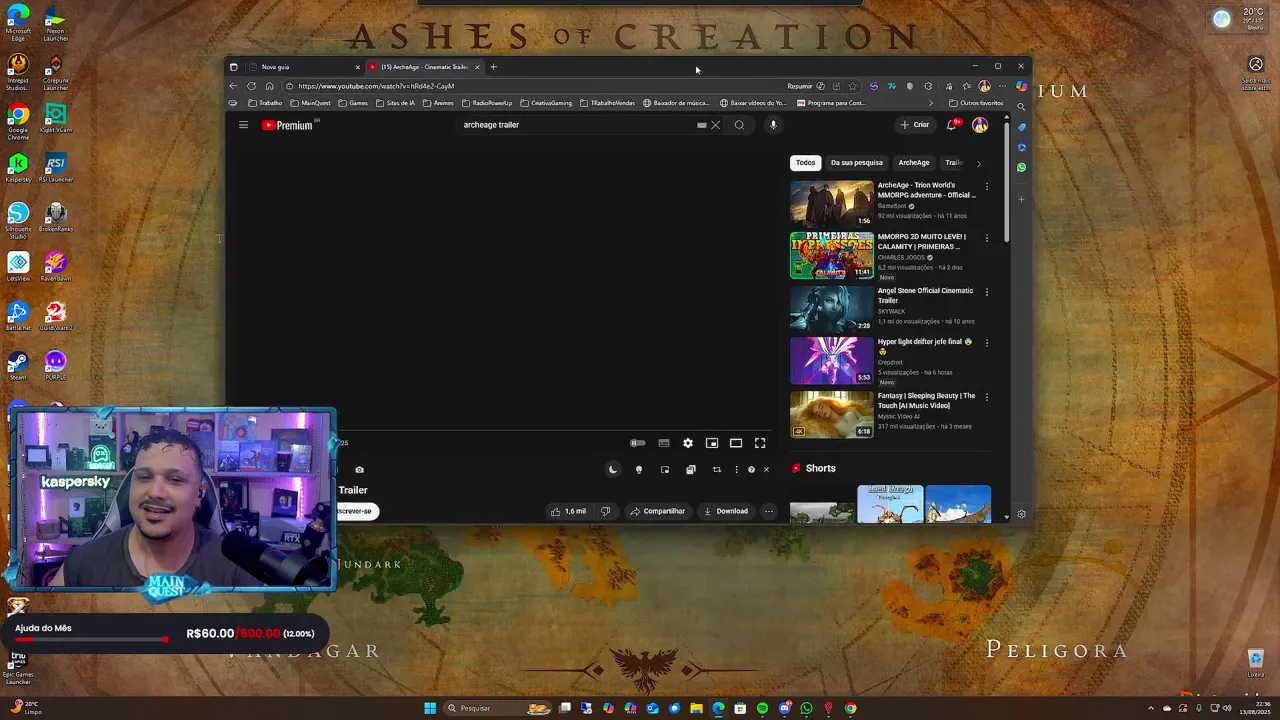Open Google Chrome desktop shortcut
This screenshot has width=1280, height=720.
pos(18,120)
